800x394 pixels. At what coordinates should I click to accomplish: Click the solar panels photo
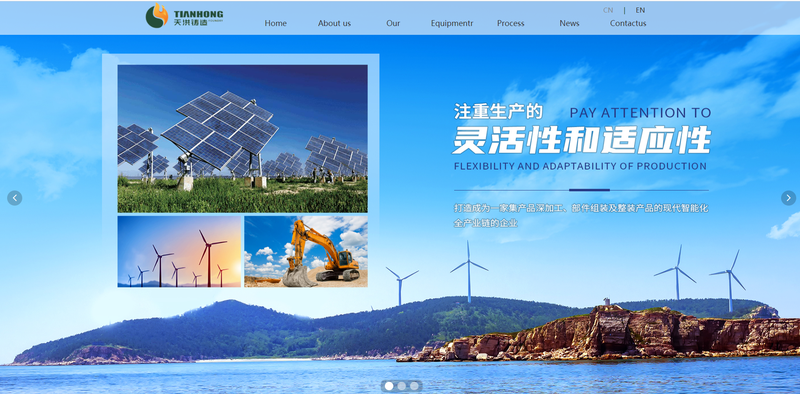click(x=242, y=138)
